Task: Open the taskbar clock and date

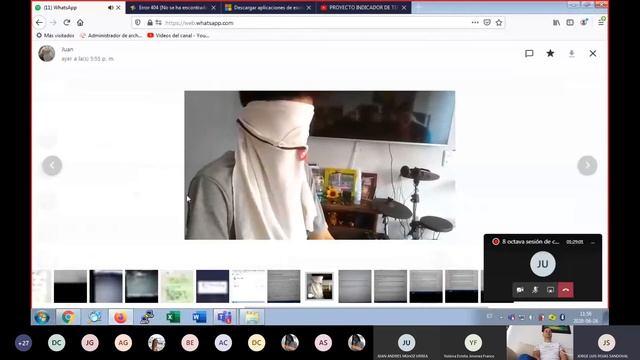Action: pos(586,317)
